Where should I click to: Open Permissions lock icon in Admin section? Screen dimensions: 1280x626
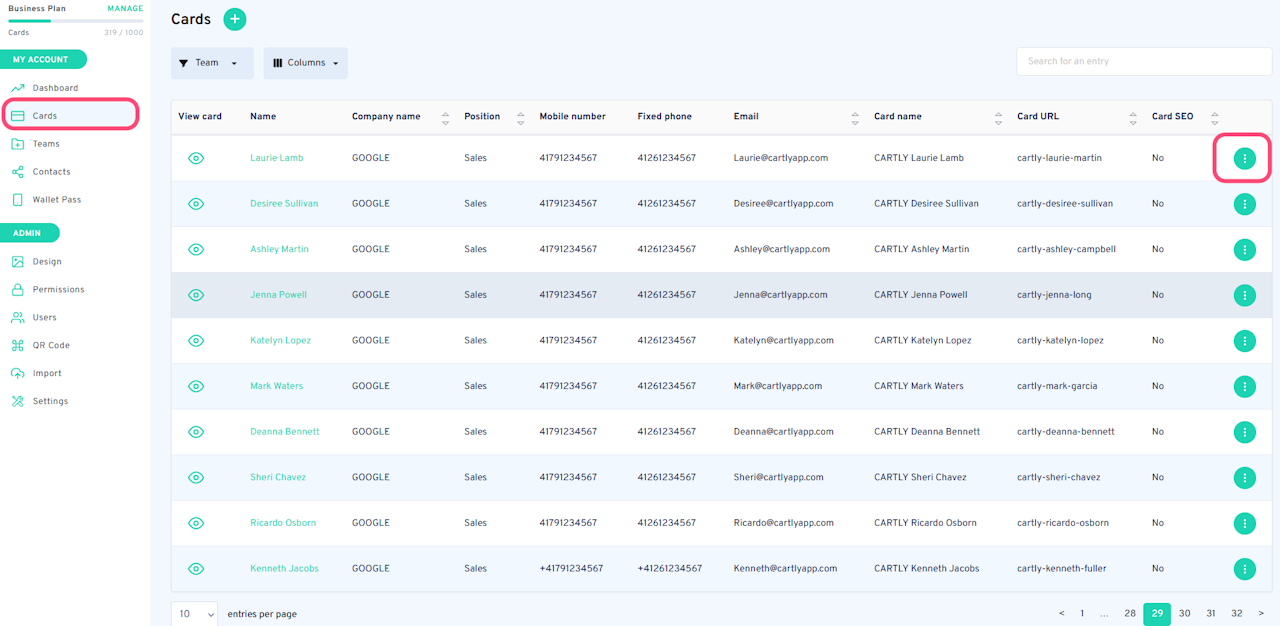[x=17, y=290]
